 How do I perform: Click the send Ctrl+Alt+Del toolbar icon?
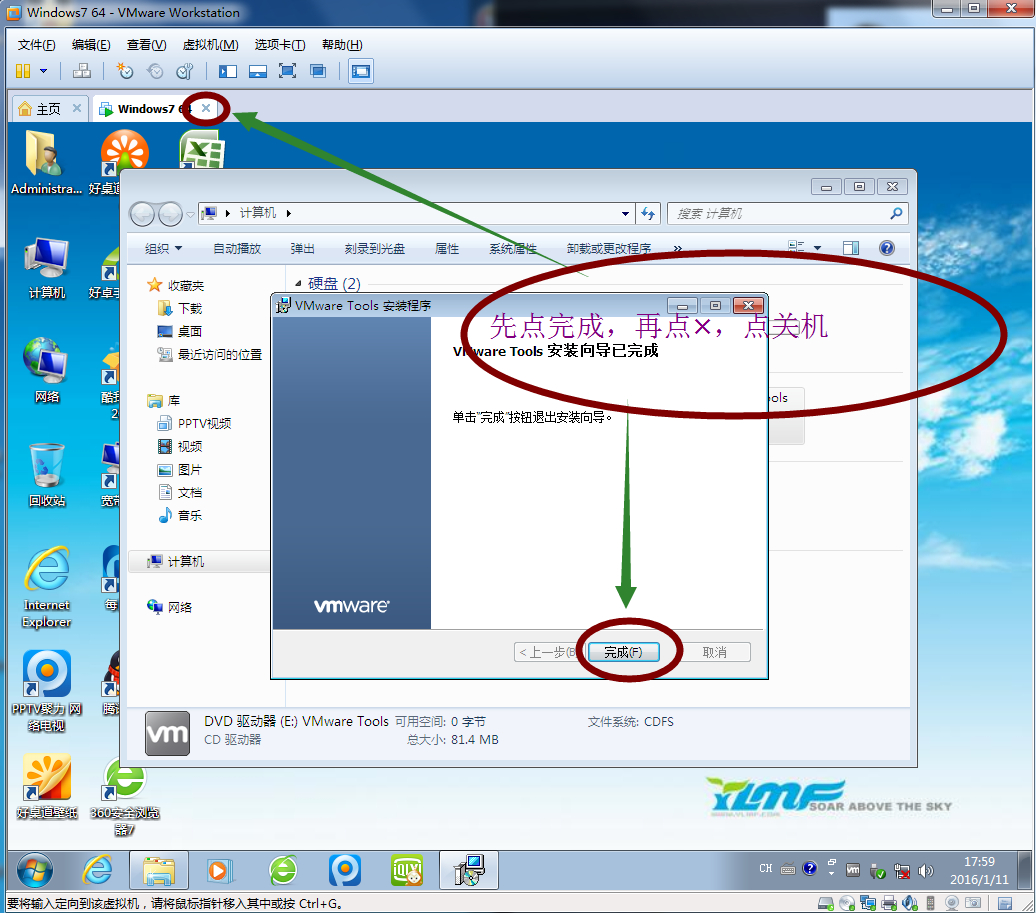[82, 71]
